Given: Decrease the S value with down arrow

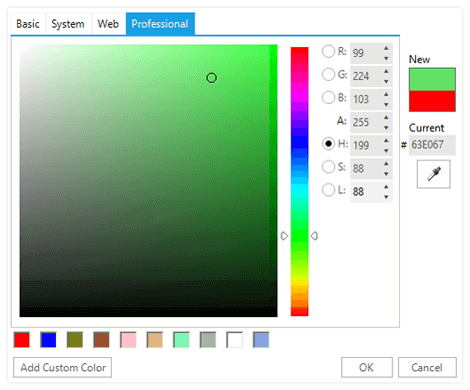Looking at the screenshot, I should click(386, 174).
